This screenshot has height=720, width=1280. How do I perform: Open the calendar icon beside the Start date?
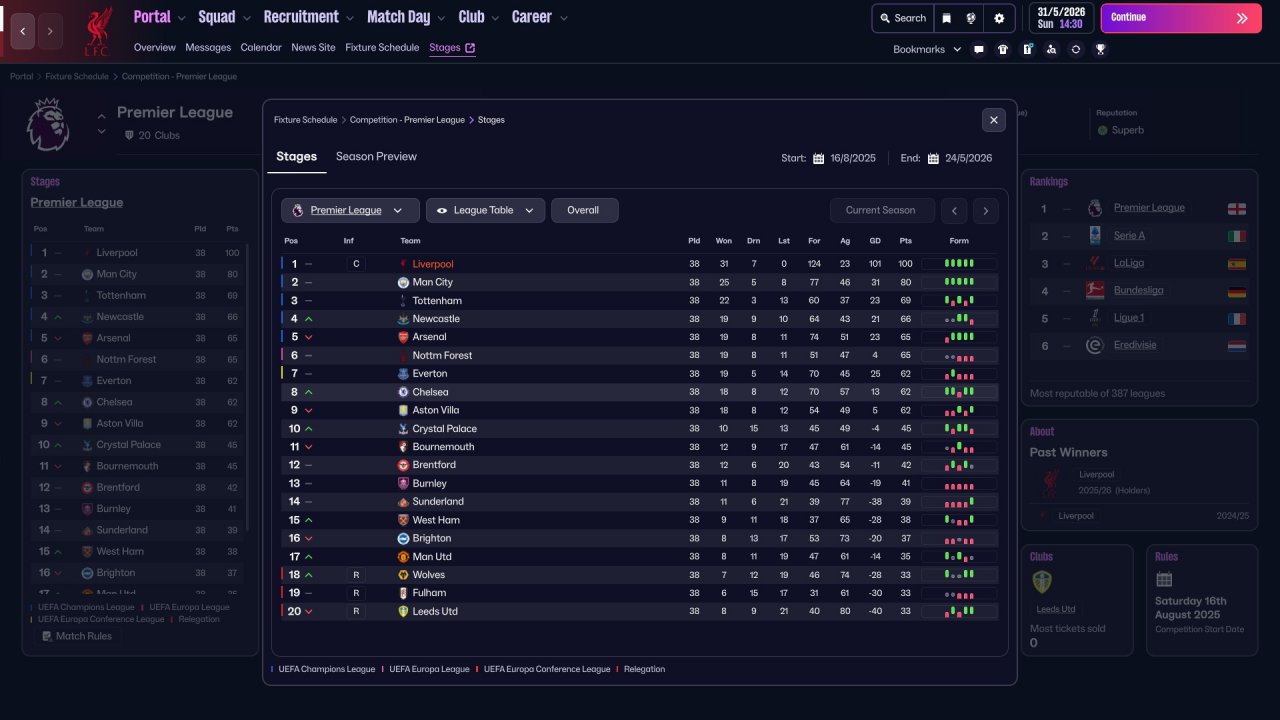pyautogui.click(x=818, y=158)
